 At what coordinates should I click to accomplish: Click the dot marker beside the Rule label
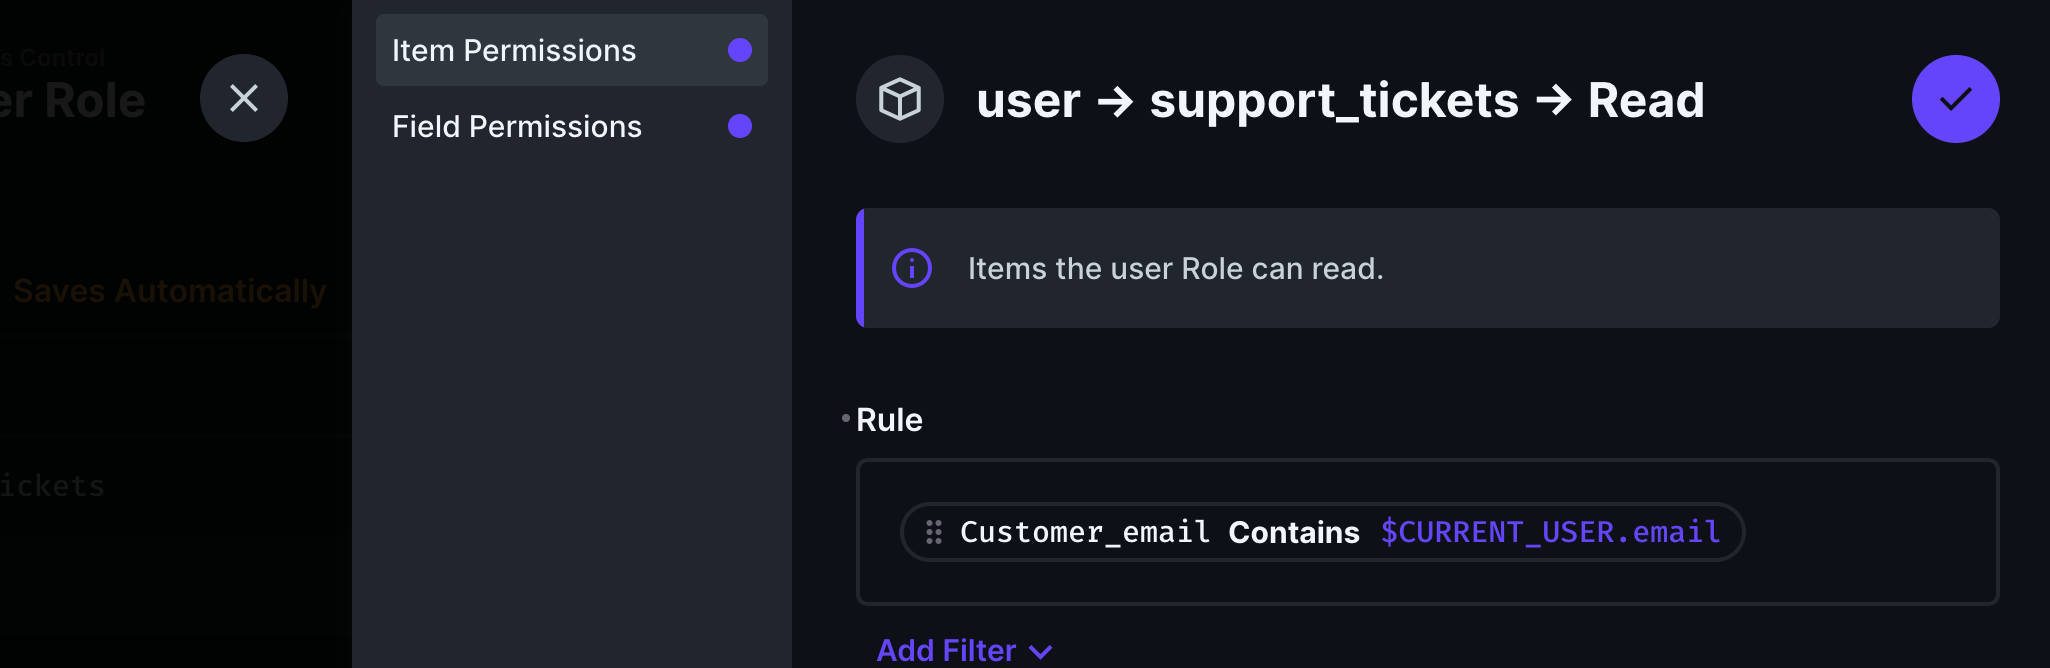tap(844, 416)
